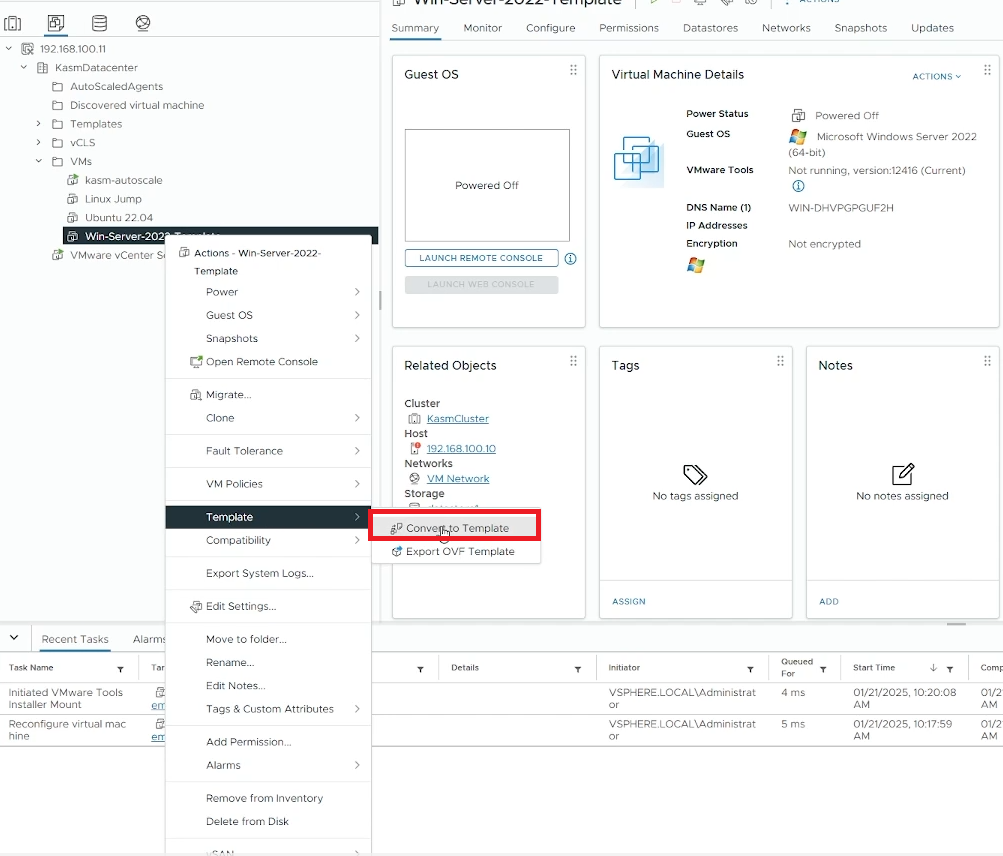The height and width of the screenshot is (856, 1003).
Task: Select the Storage inventory icon
Action: coord(99,22)
